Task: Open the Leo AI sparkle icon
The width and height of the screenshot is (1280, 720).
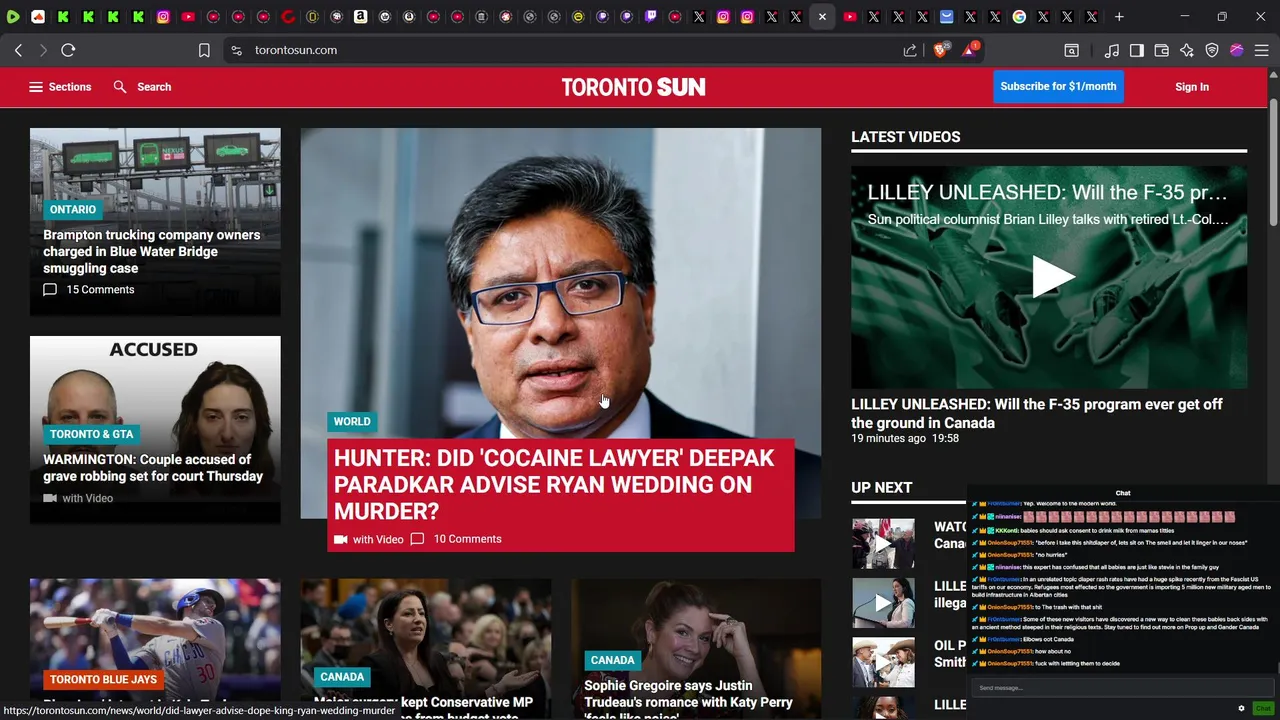Action: [x=1187, y=50]
